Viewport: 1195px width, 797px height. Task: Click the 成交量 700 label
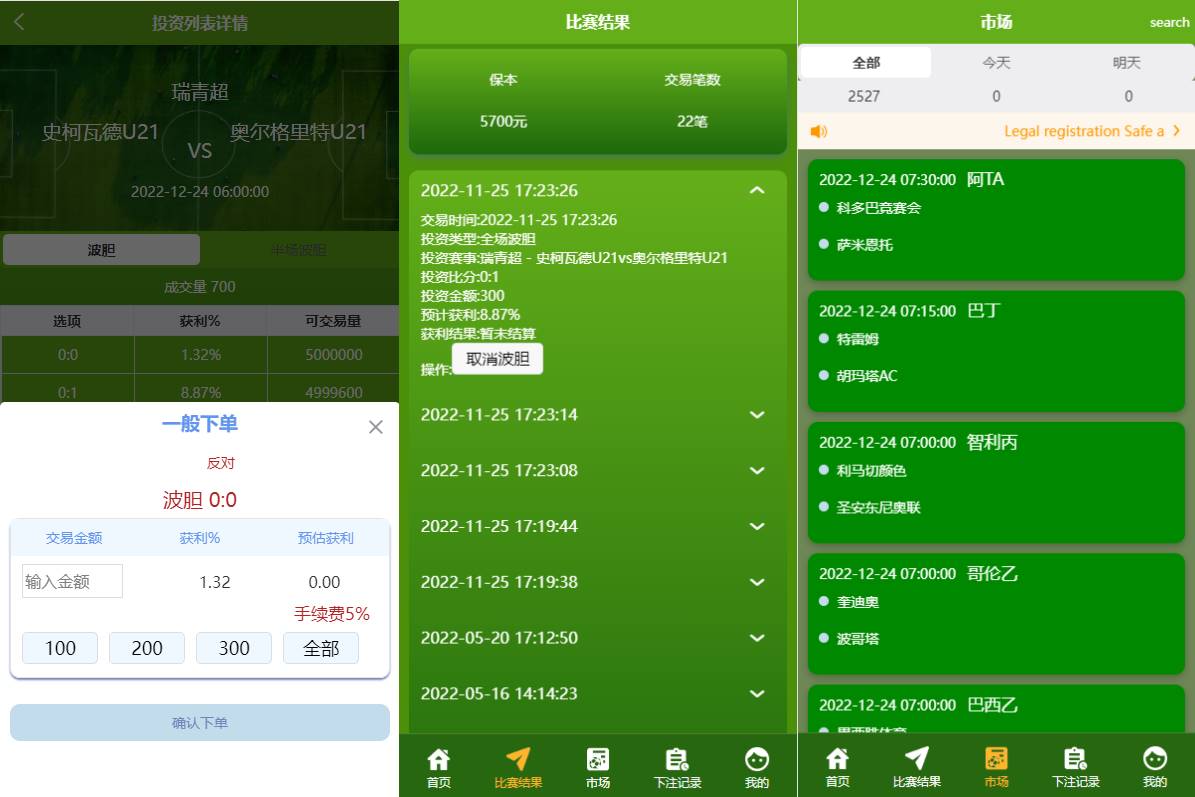(200, 287)
